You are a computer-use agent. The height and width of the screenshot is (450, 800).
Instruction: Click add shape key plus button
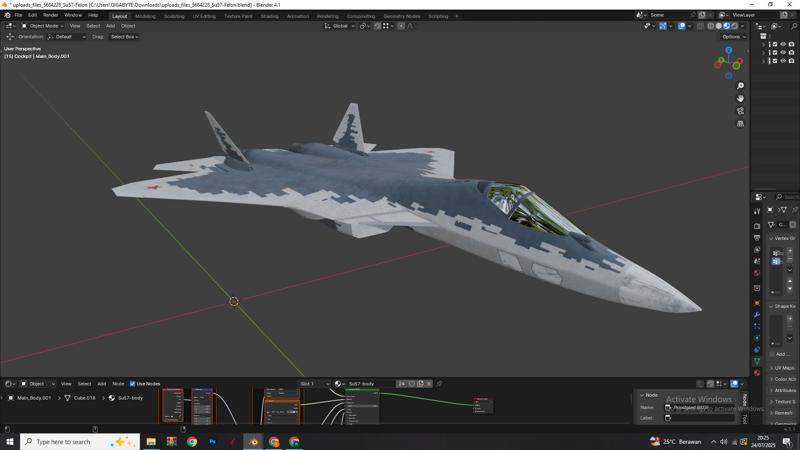pyautogui.click(x=790, y=318)
